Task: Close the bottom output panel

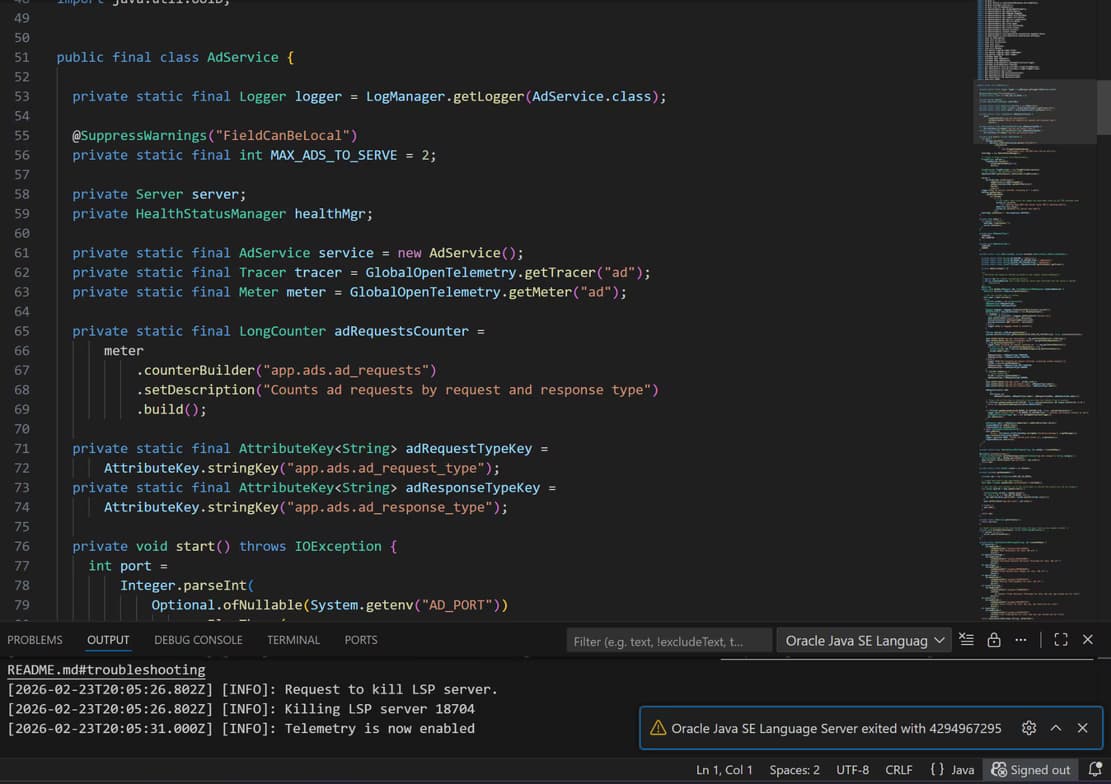Action: pos(1088,640)
